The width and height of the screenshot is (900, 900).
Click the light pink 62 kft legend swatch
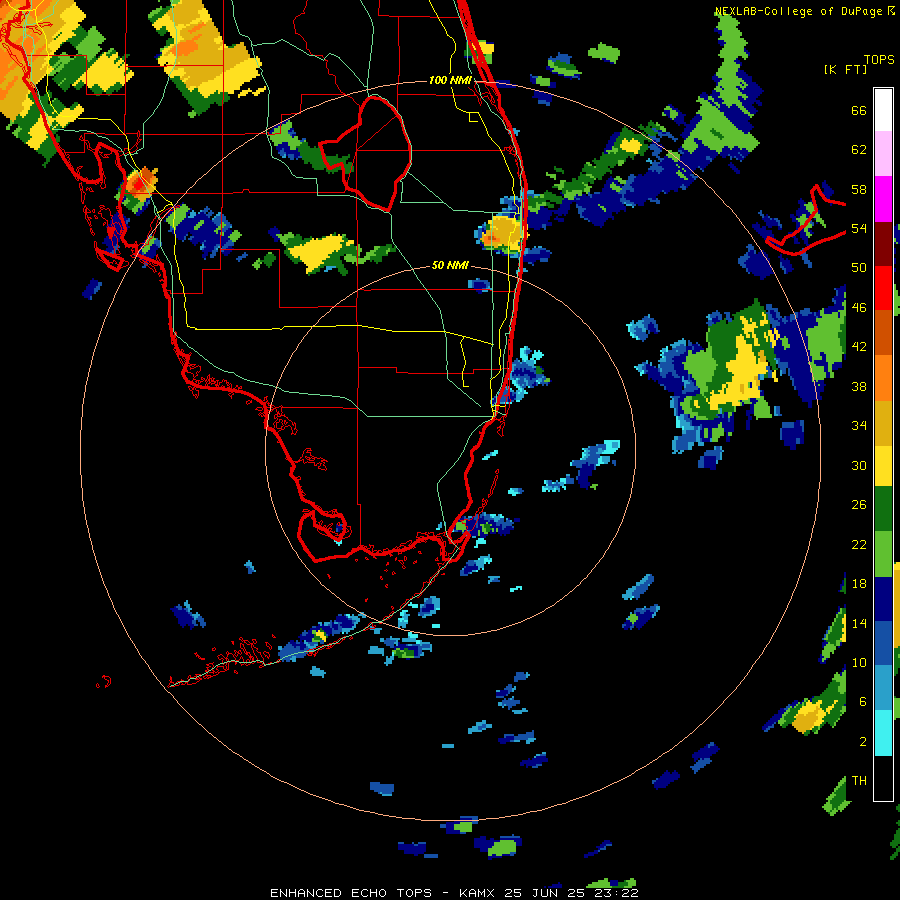click(x=883, y=153)
